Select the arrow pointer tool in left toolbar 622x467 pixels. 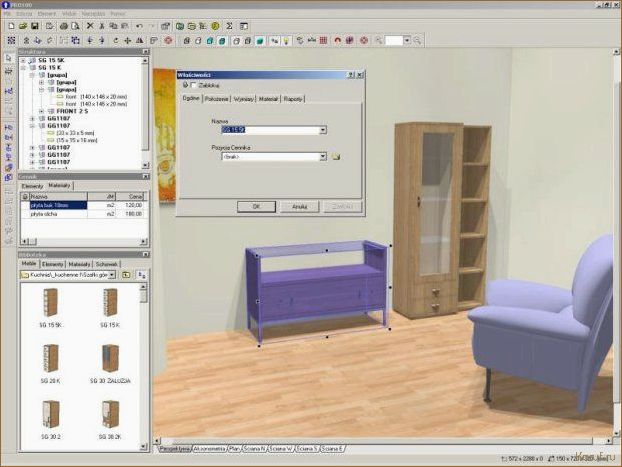point(9,59)
